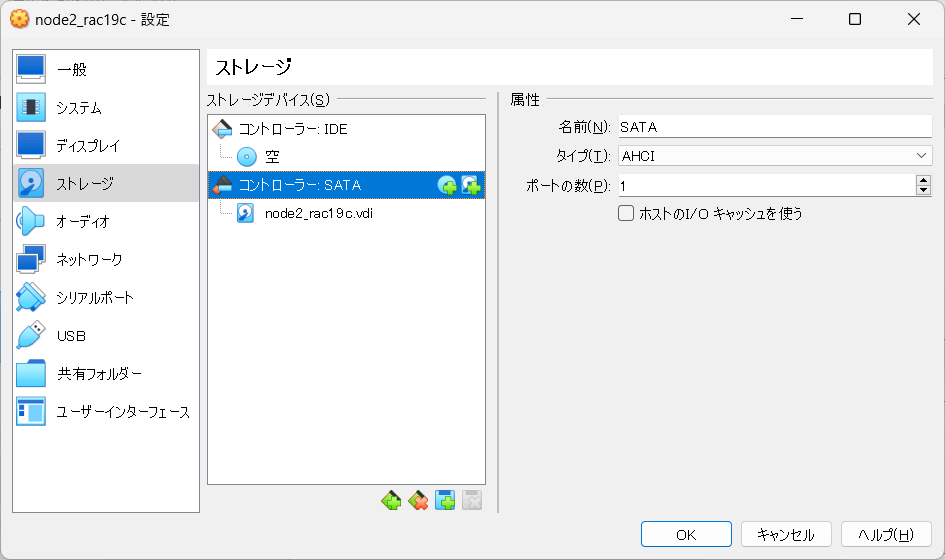The width and height of the screenshot is (945, 560).
Task: Click the greyed-out remove attachment icon
Action: coord(472,500)
